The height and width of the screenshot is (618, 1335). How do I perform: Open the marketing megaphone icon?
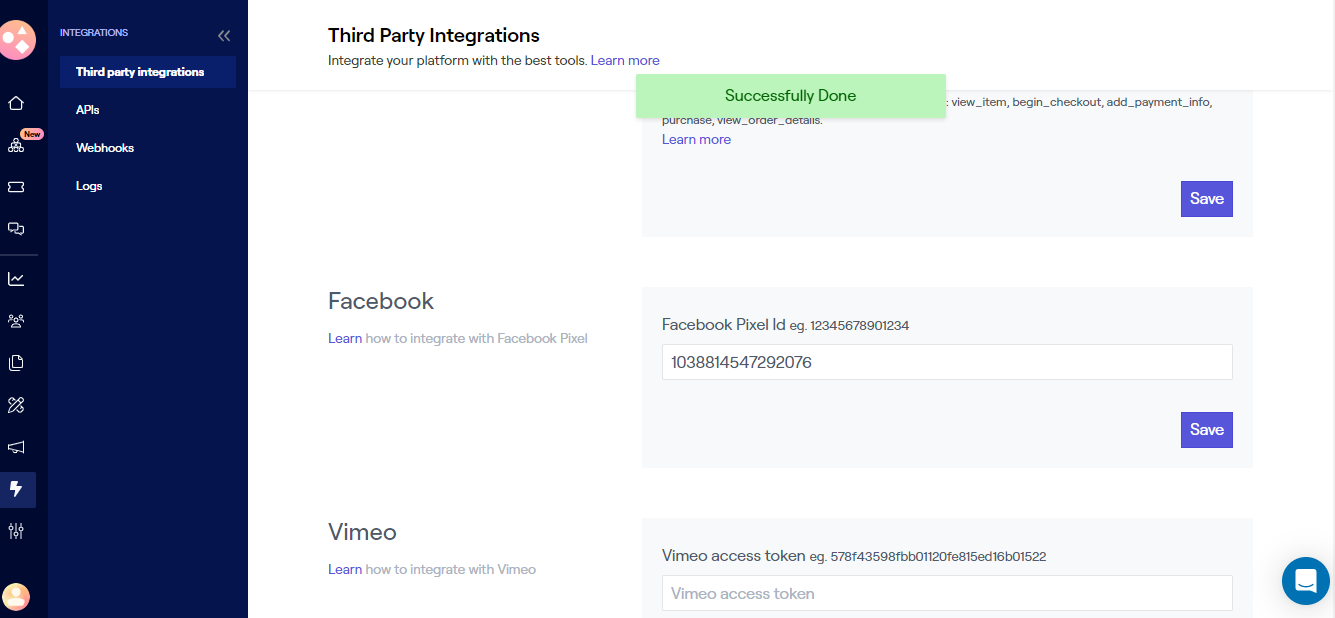click(x=16, y=447)
